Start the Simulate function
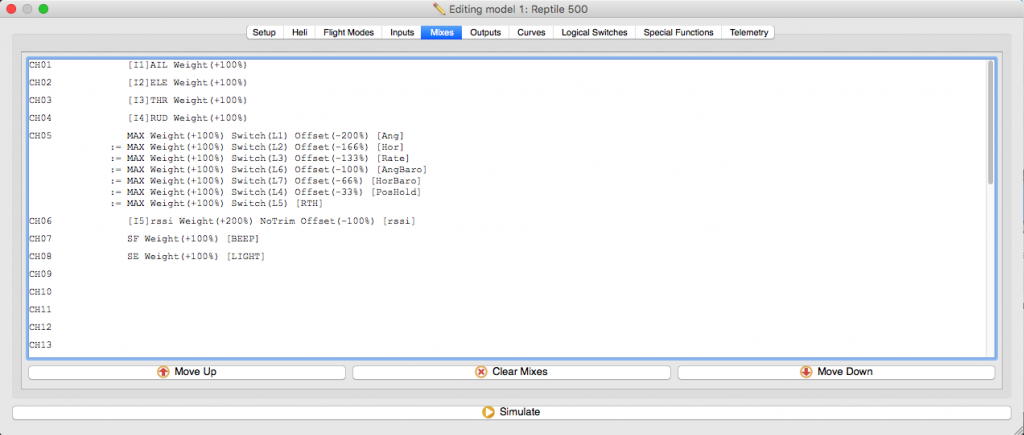1024x435 pixels. (511, 411)
